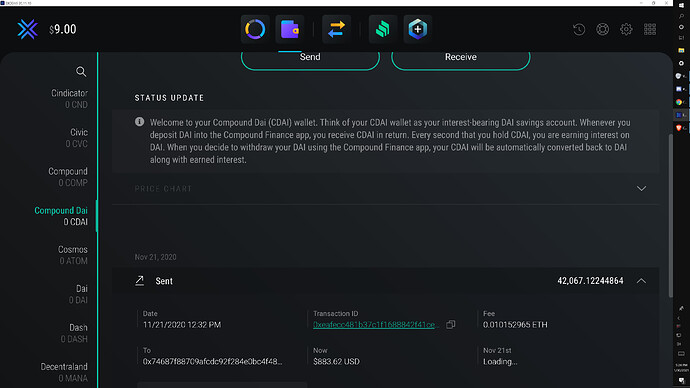This screenshot has height=388, width=690.
Task: Click the Sent arrow icon
Action: pyautogui.click(x=139, y=281)
